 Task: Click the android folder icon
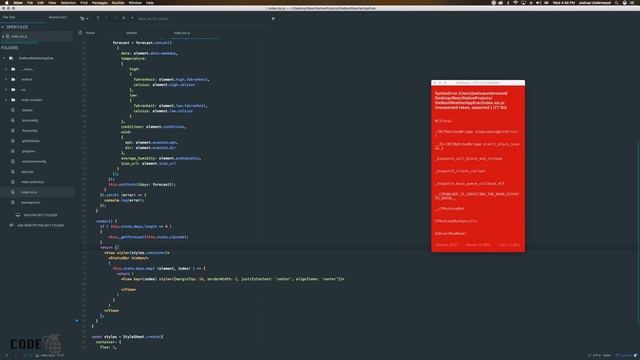tap(13, 79)
